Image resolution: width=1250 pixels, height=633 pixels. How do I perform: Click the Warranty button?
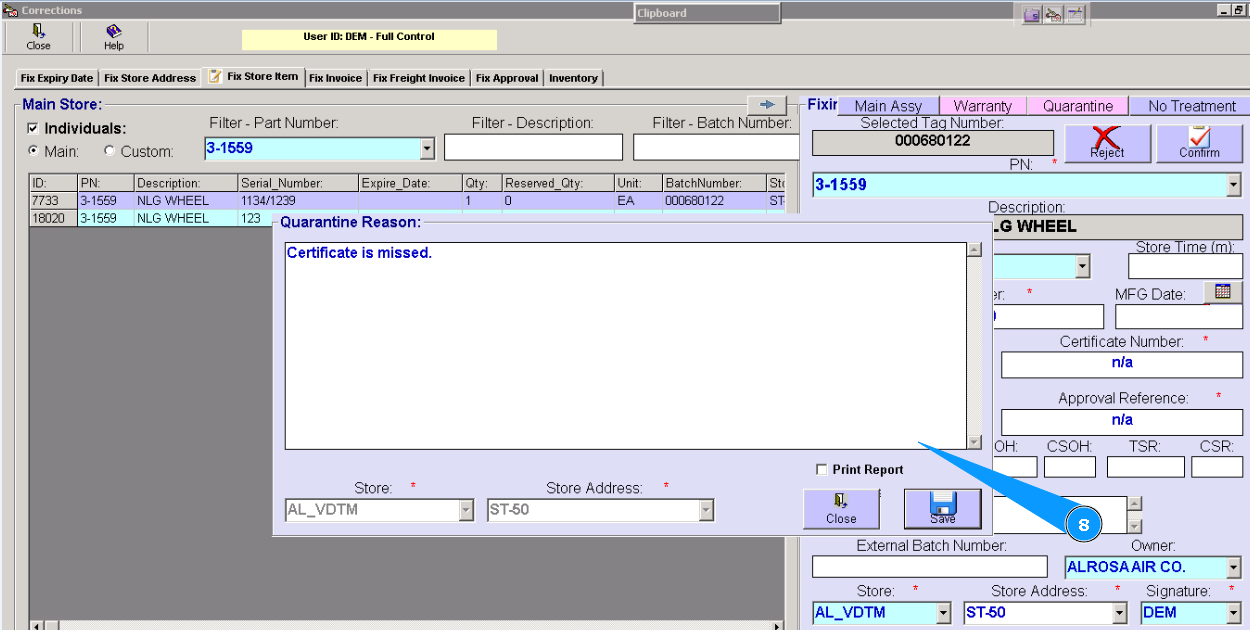pyautogui.click(x=982, y=106)
